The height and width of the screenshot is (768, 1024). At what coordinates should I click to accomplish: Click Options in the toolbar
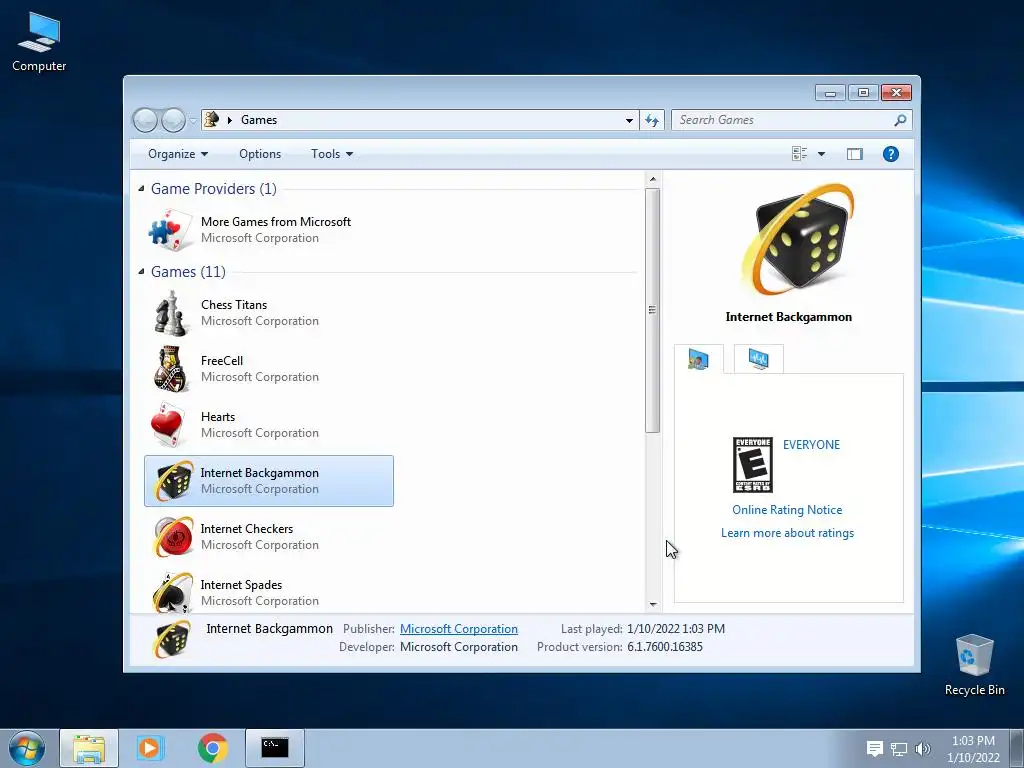tap(260, 154)
